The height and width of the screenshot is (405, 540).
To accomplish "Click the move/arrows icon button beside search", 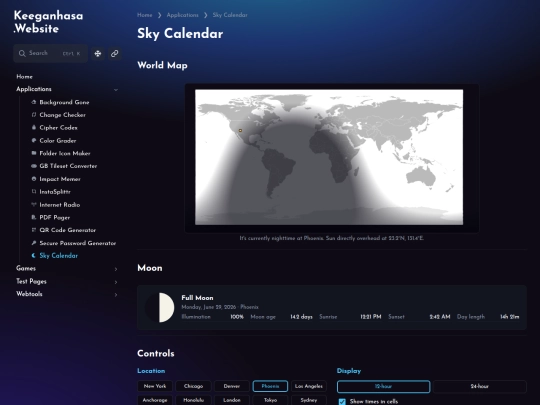I will tap(98, 53).
